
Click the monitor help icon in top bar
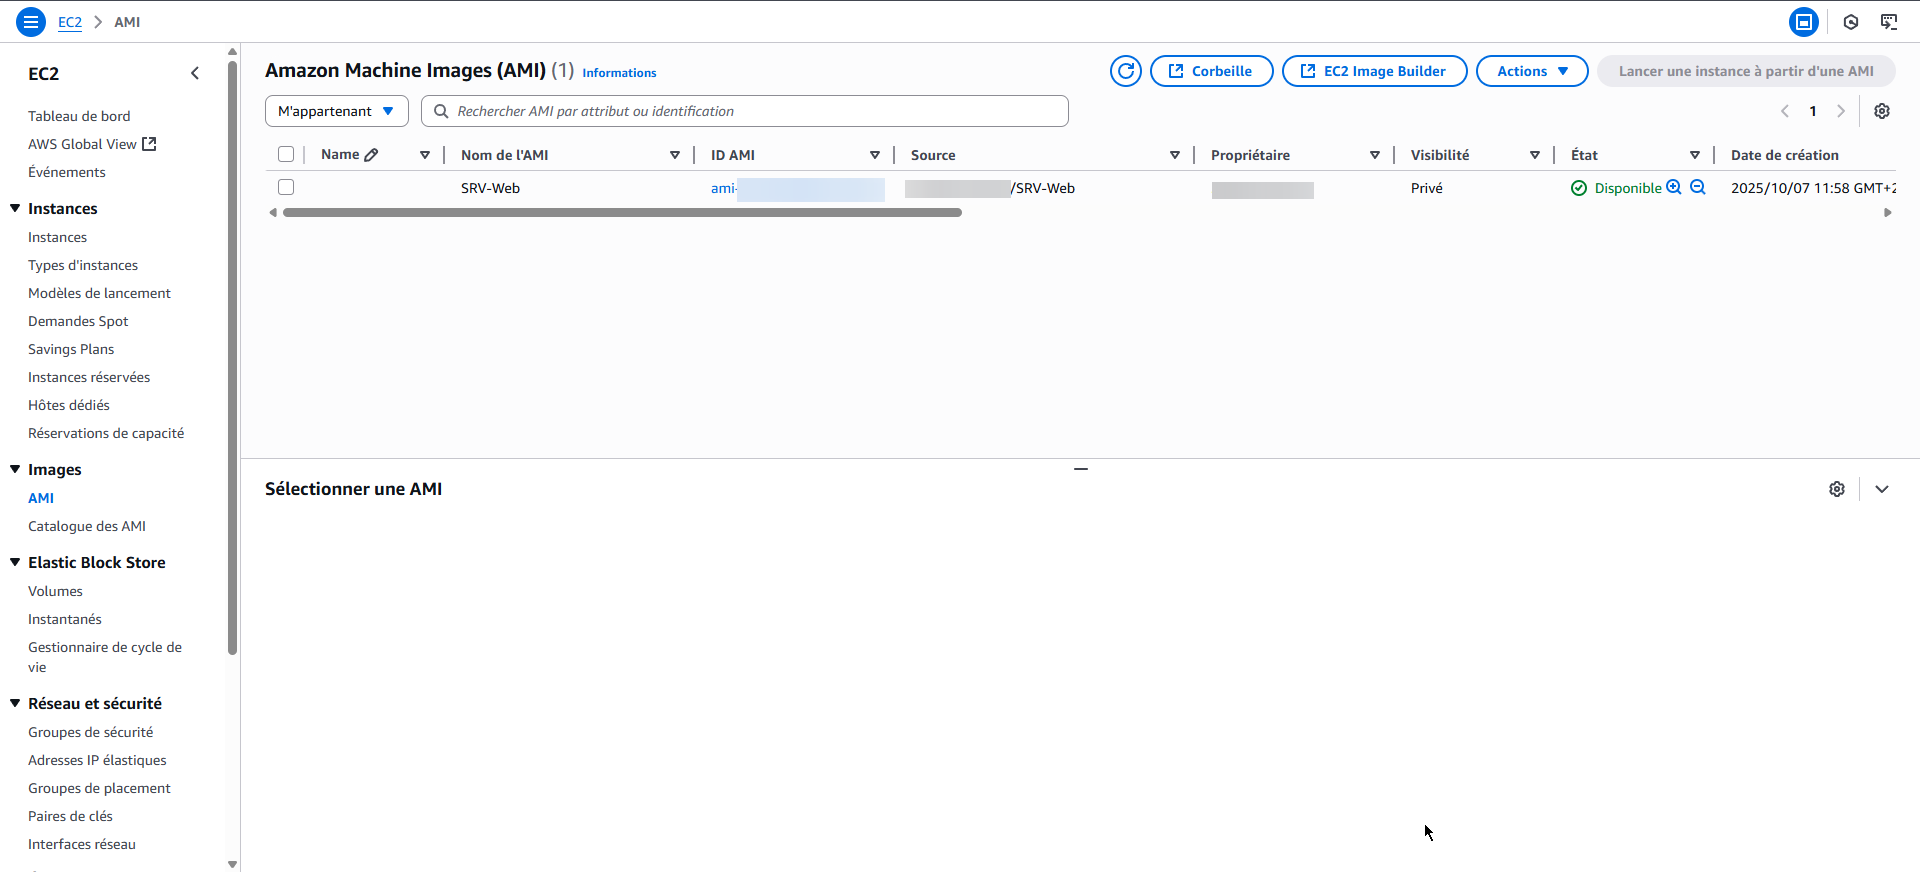click(1889, 22)
